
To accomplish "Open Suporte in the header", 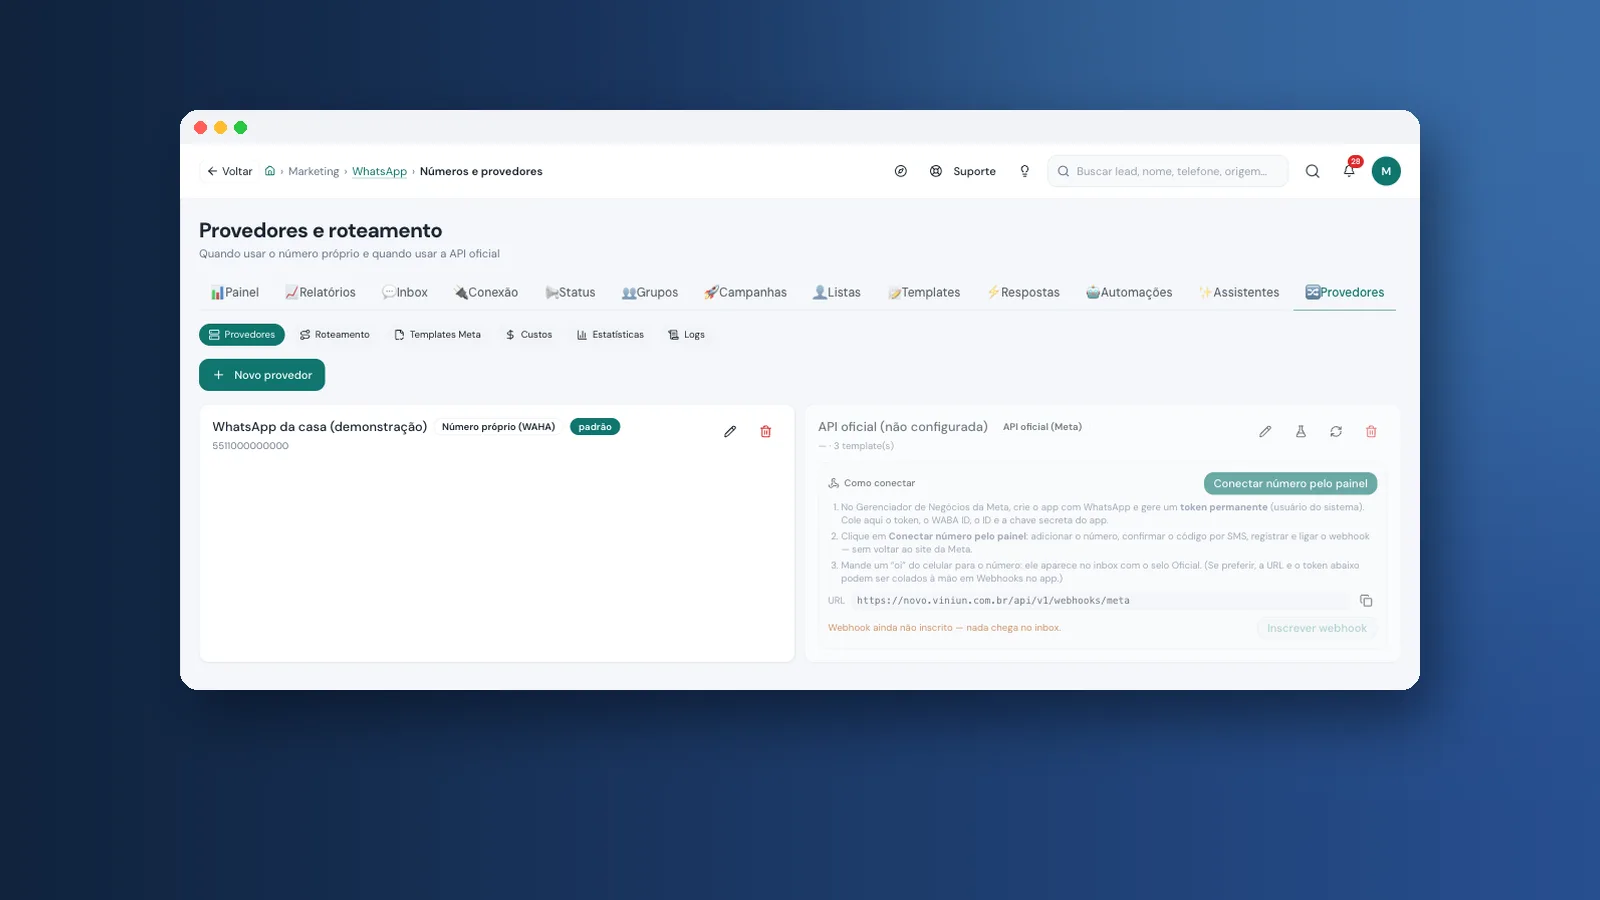I will coord(963,171).
